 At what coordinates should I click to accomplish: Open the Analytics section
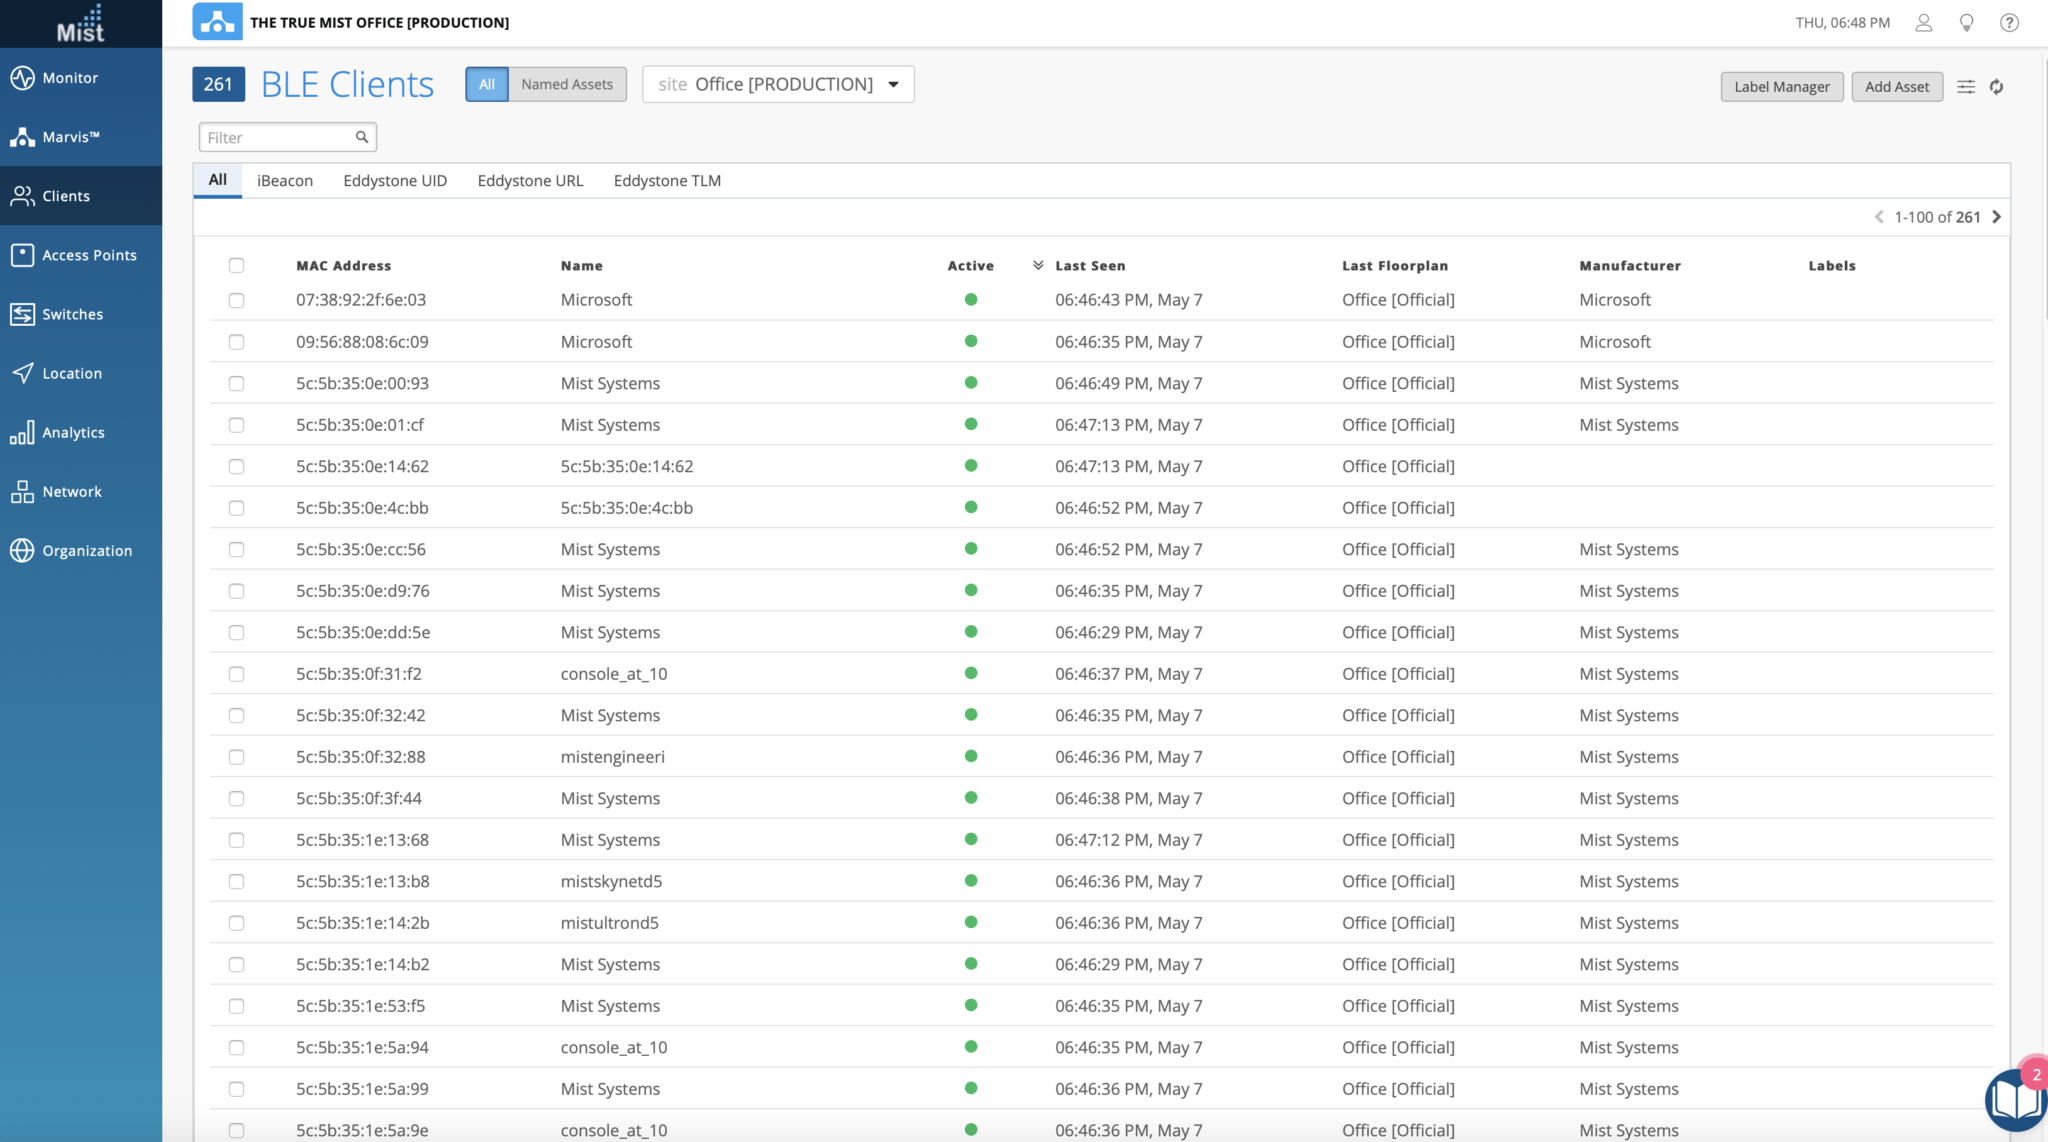tap(73, 432)
